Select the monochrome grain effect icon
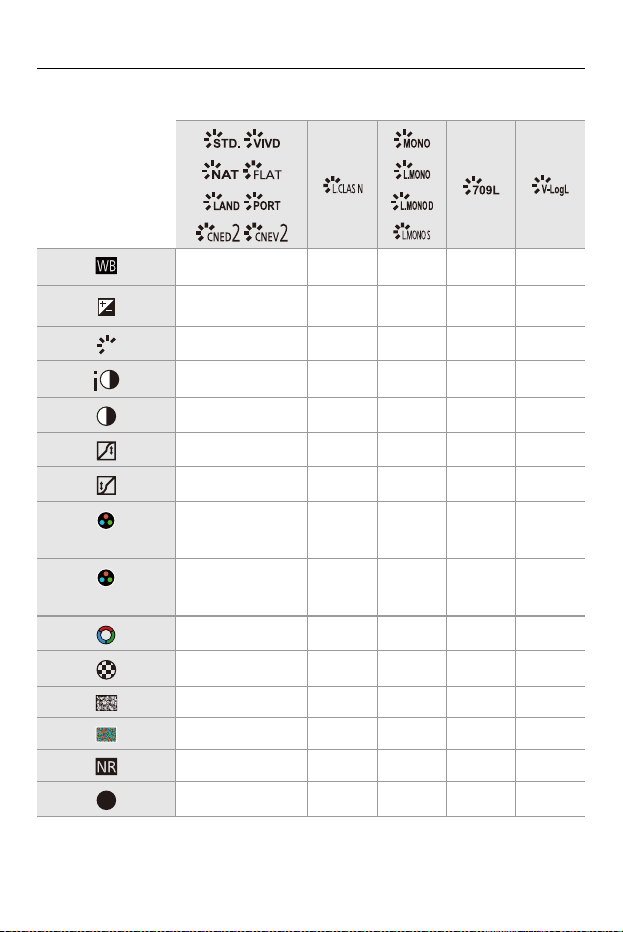 106,703
